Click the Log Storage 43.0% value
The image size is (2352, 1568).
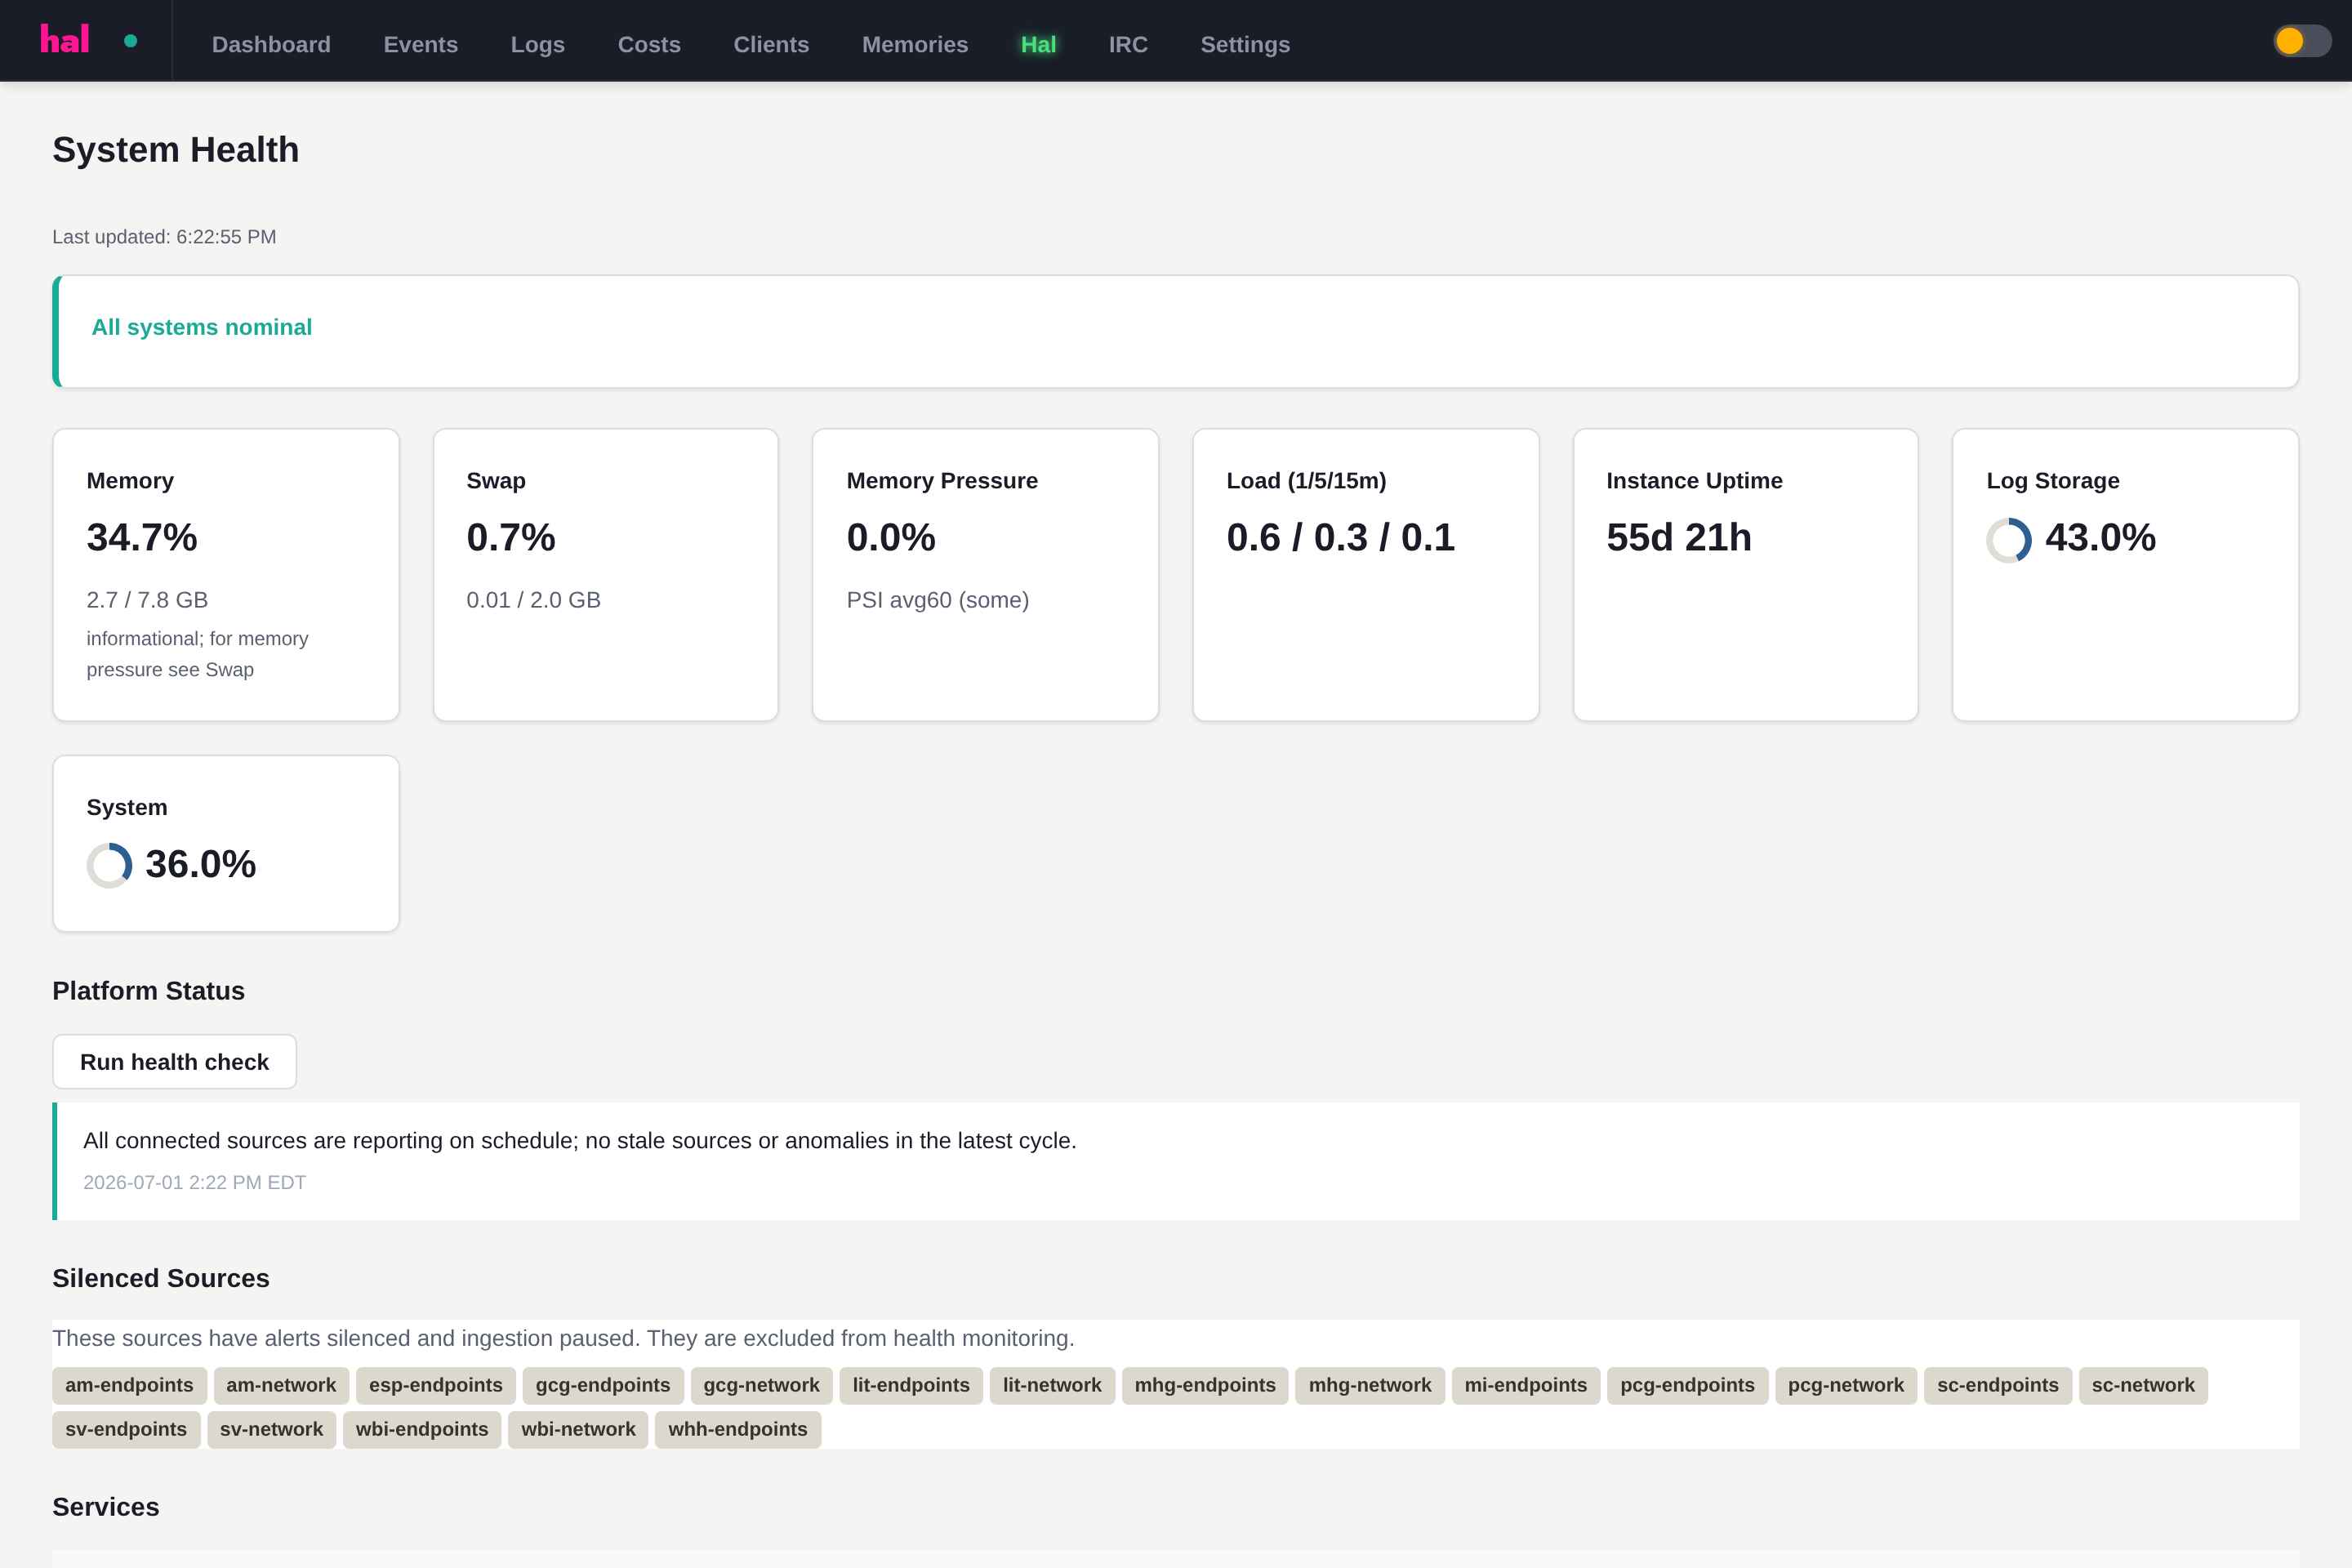click(x=2100, y=537)
